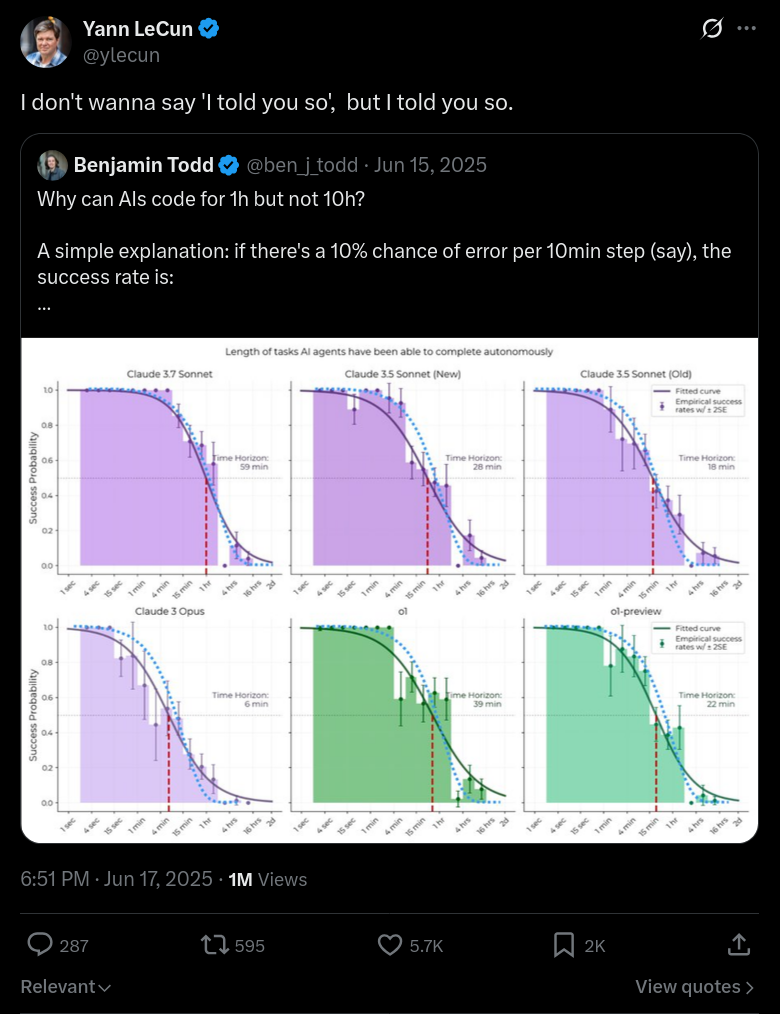Click the Yann LeCun display name
Screen dimensions: 780x1014
pos(138,29)
